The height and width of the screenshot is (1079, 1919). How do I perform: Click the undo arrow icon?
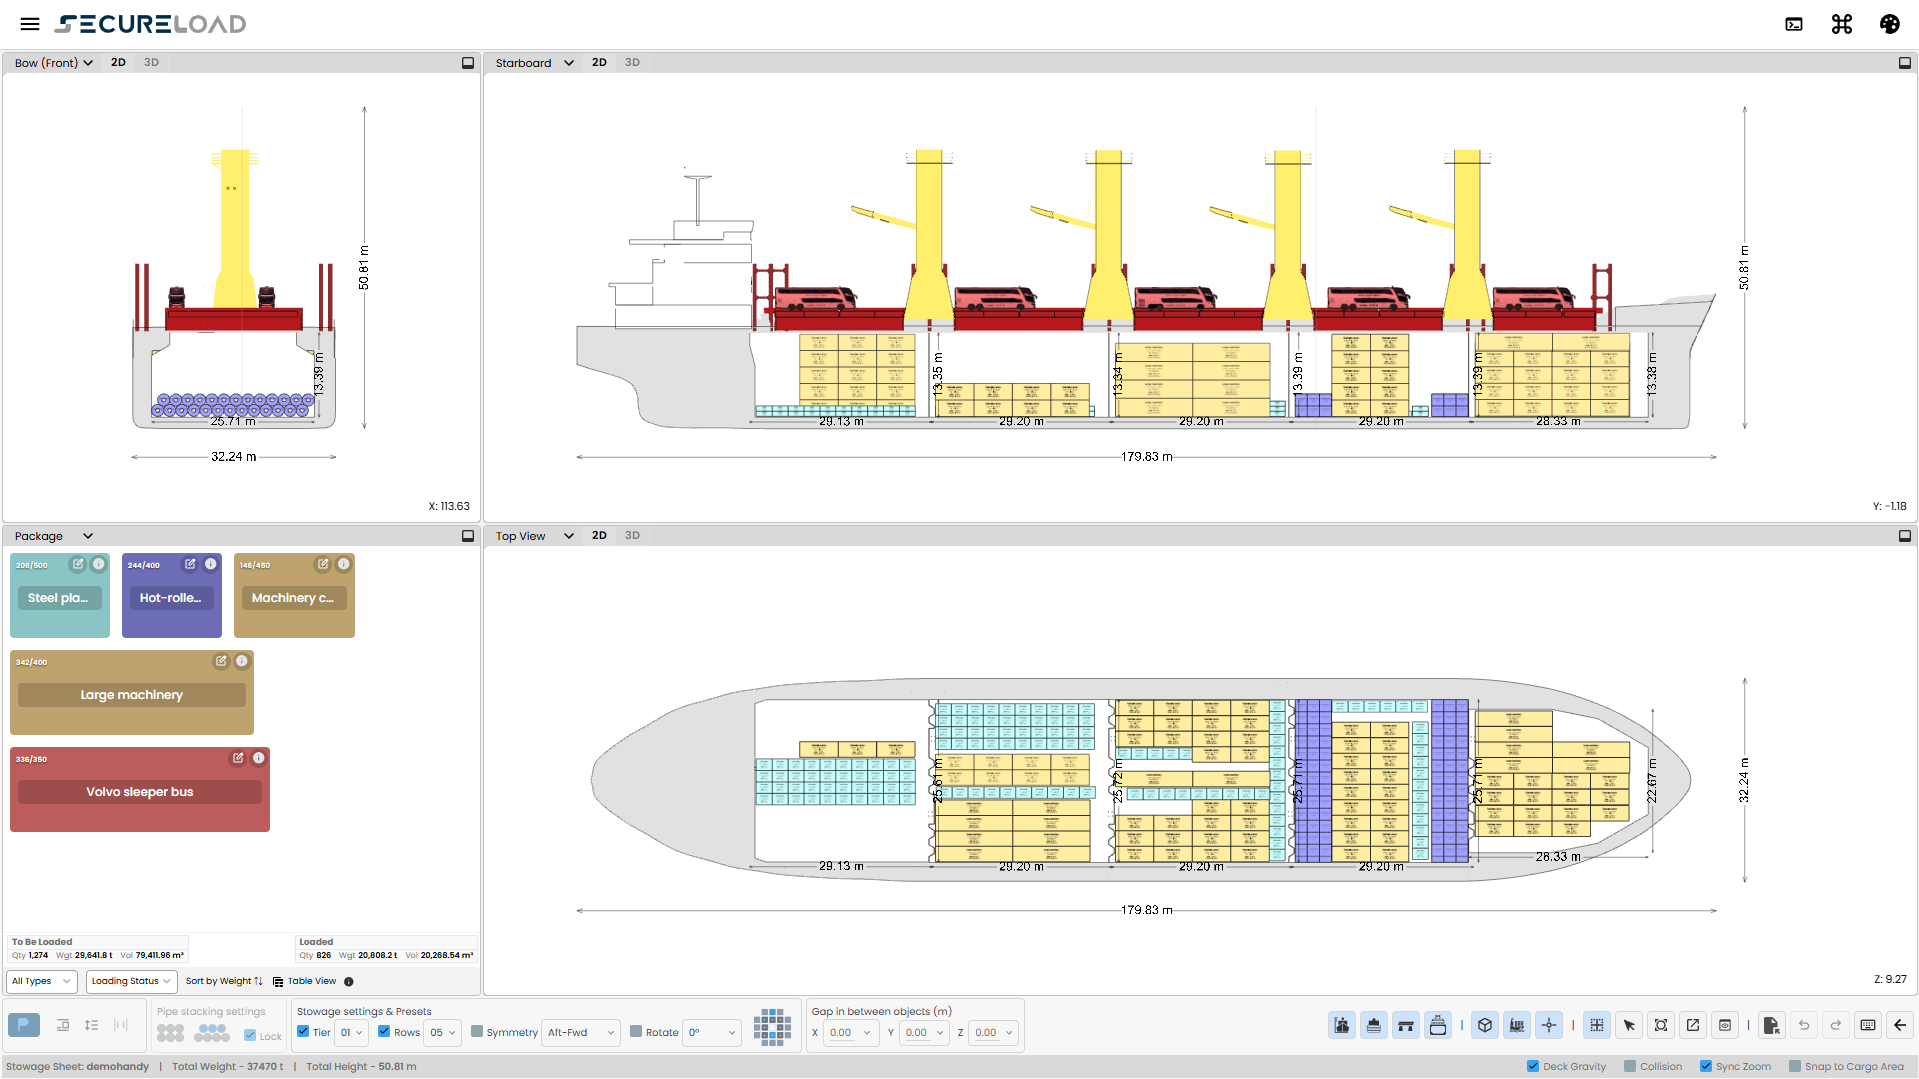(1804, 1025)
